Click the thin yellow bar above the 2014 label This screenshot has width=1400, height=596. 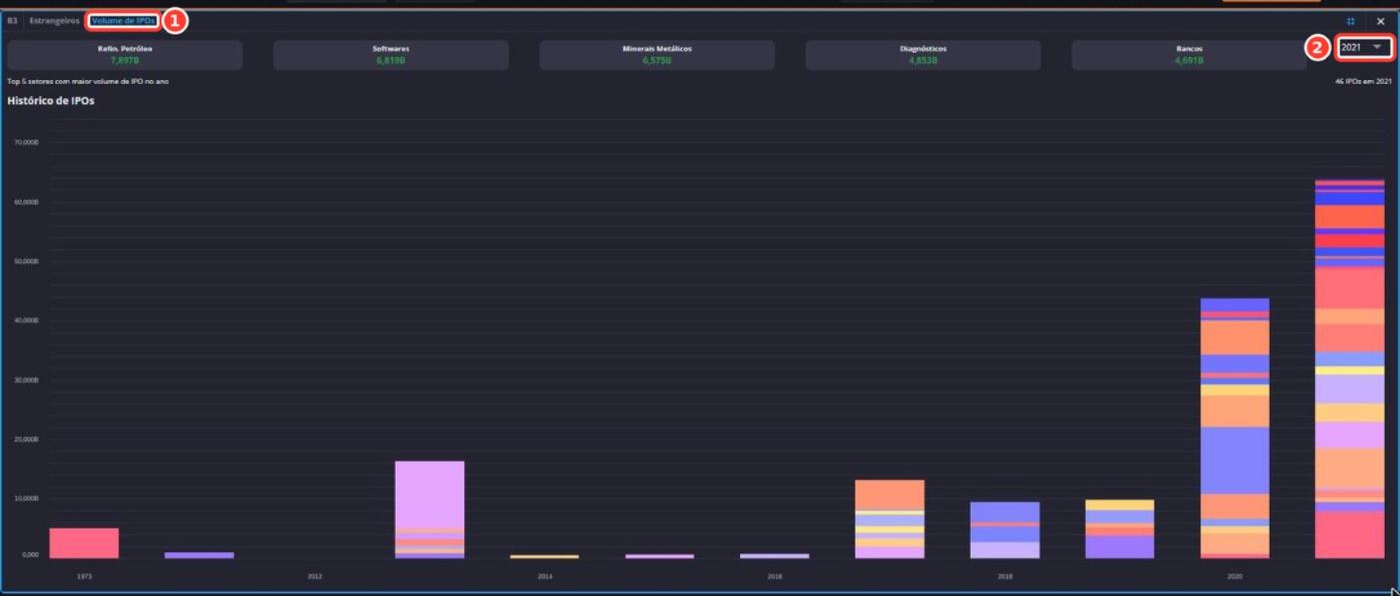click(544, 556)
